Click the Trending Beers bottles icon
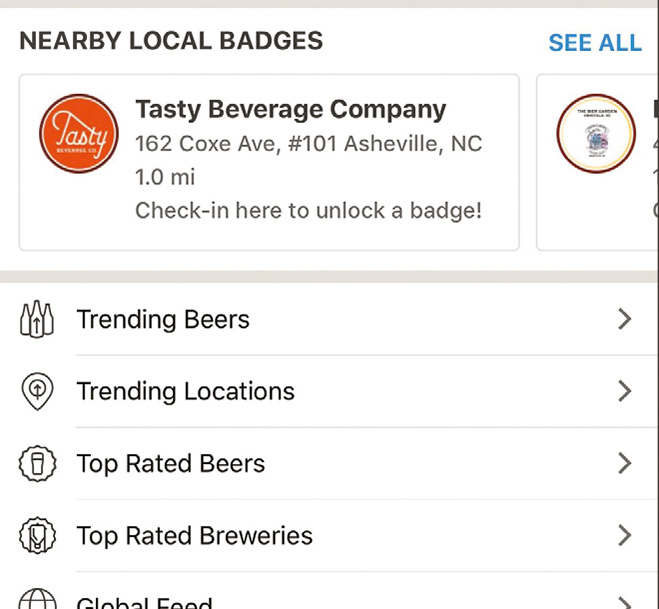 click(37, 320)
